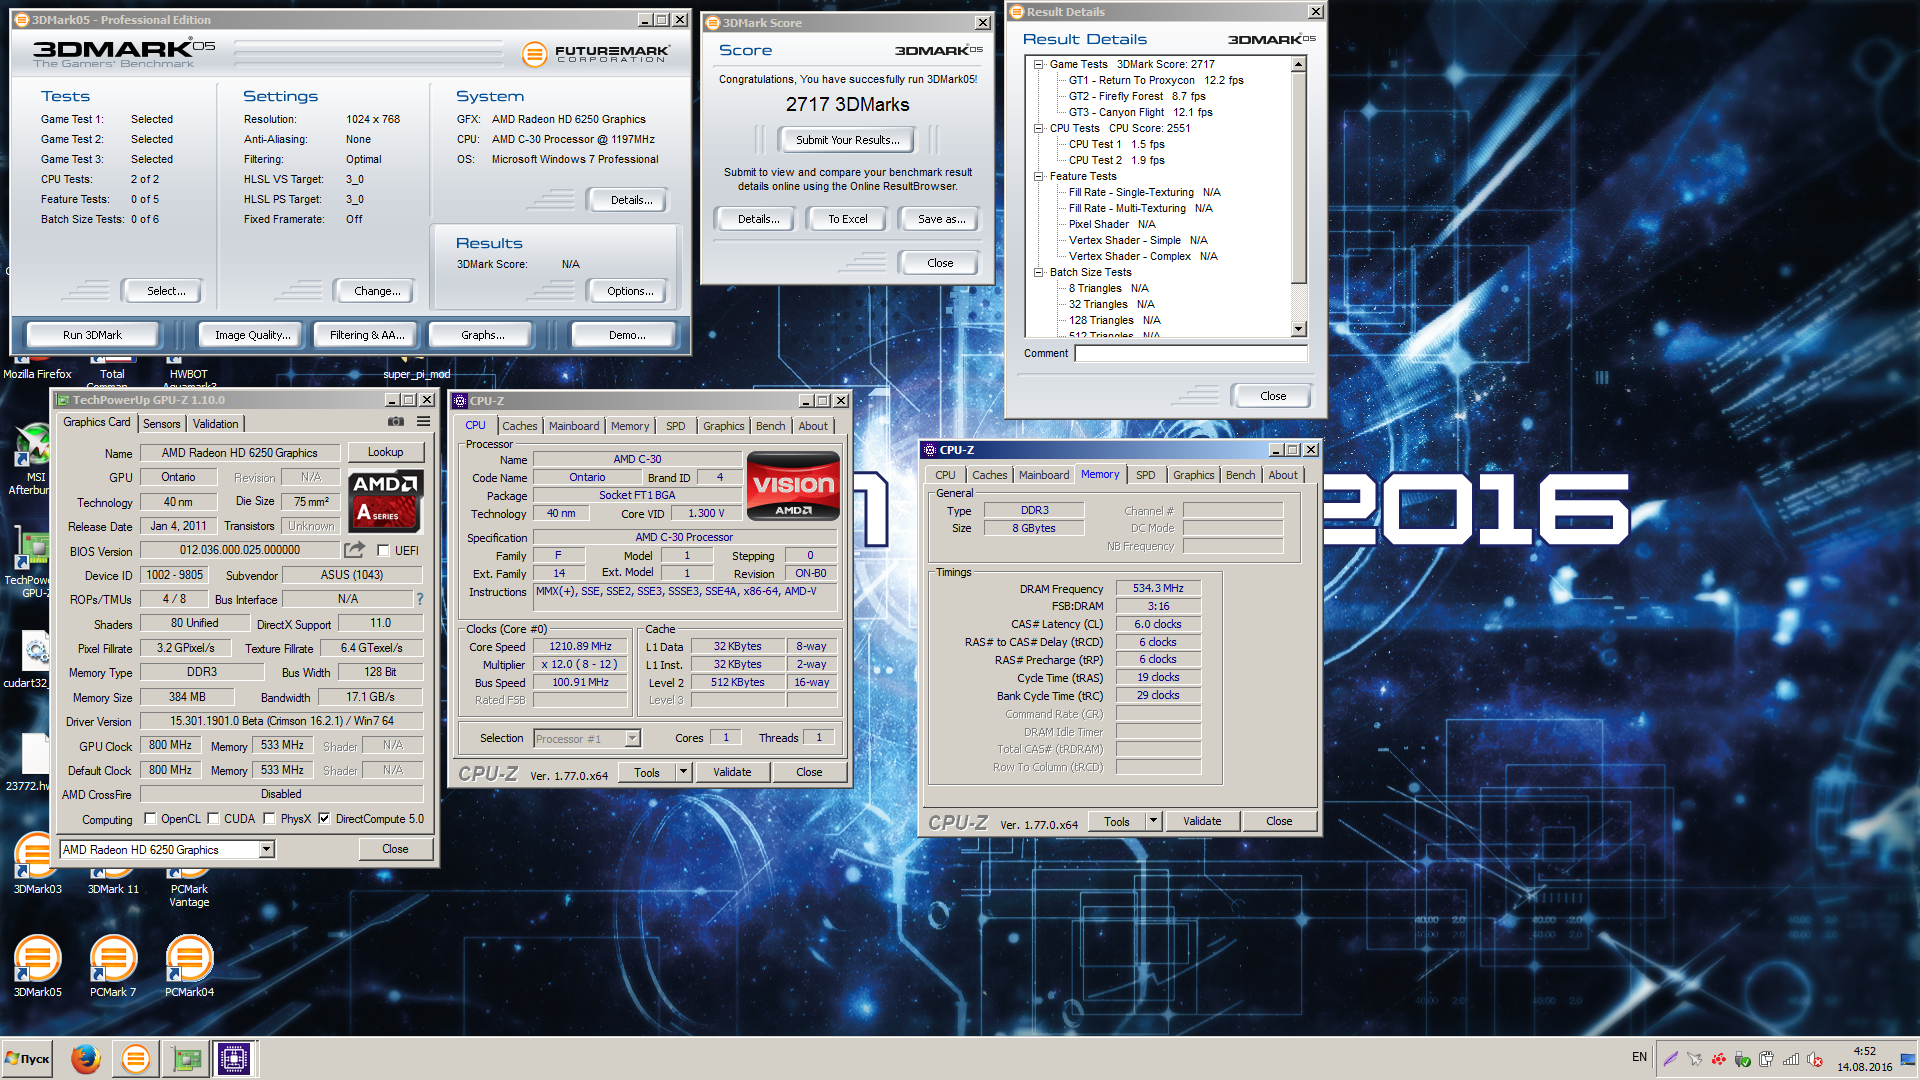
Task: Click Result Details scrollbar down arrow
Action: click(1298, 329)
